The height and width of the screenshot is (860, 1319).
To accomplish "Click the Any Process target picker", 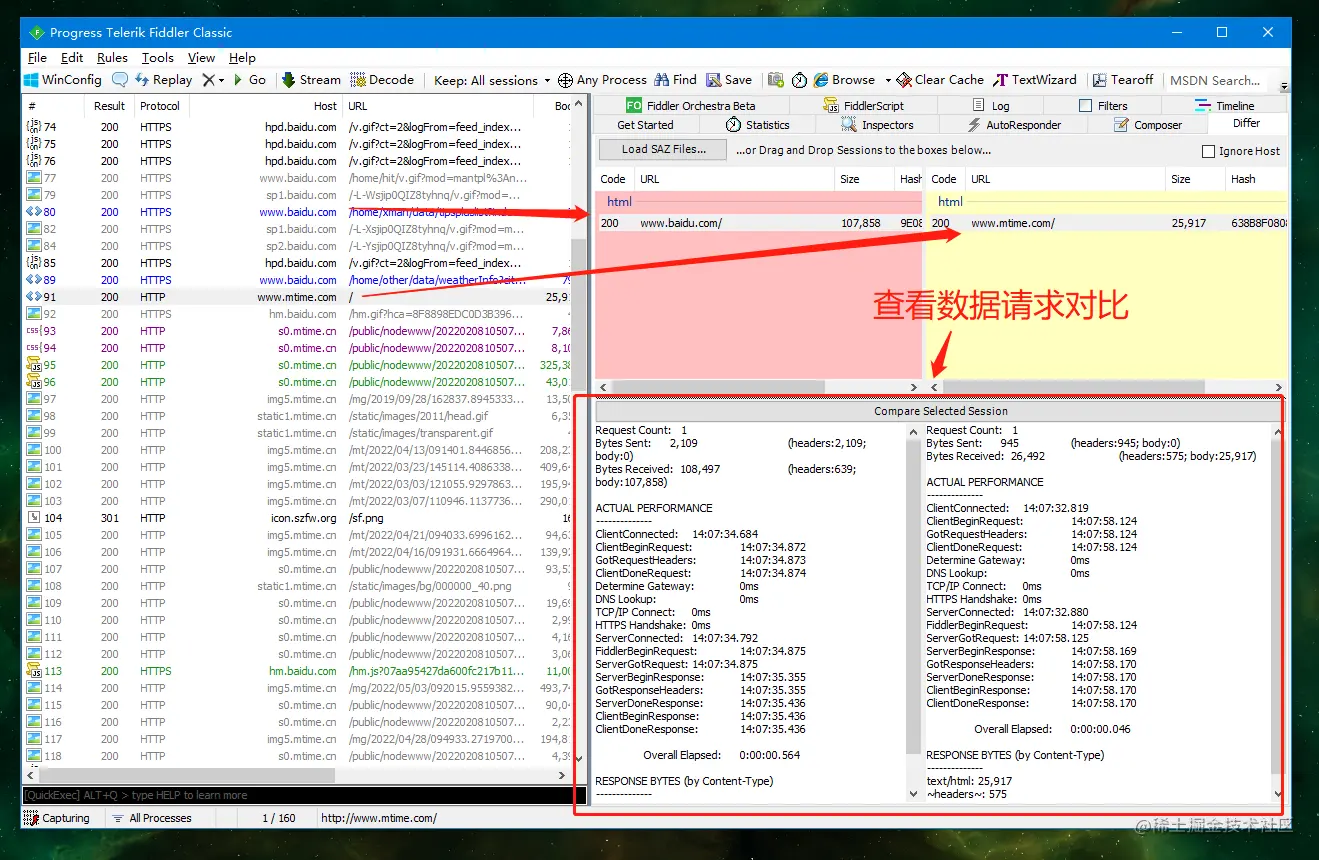I will [602, 80].
